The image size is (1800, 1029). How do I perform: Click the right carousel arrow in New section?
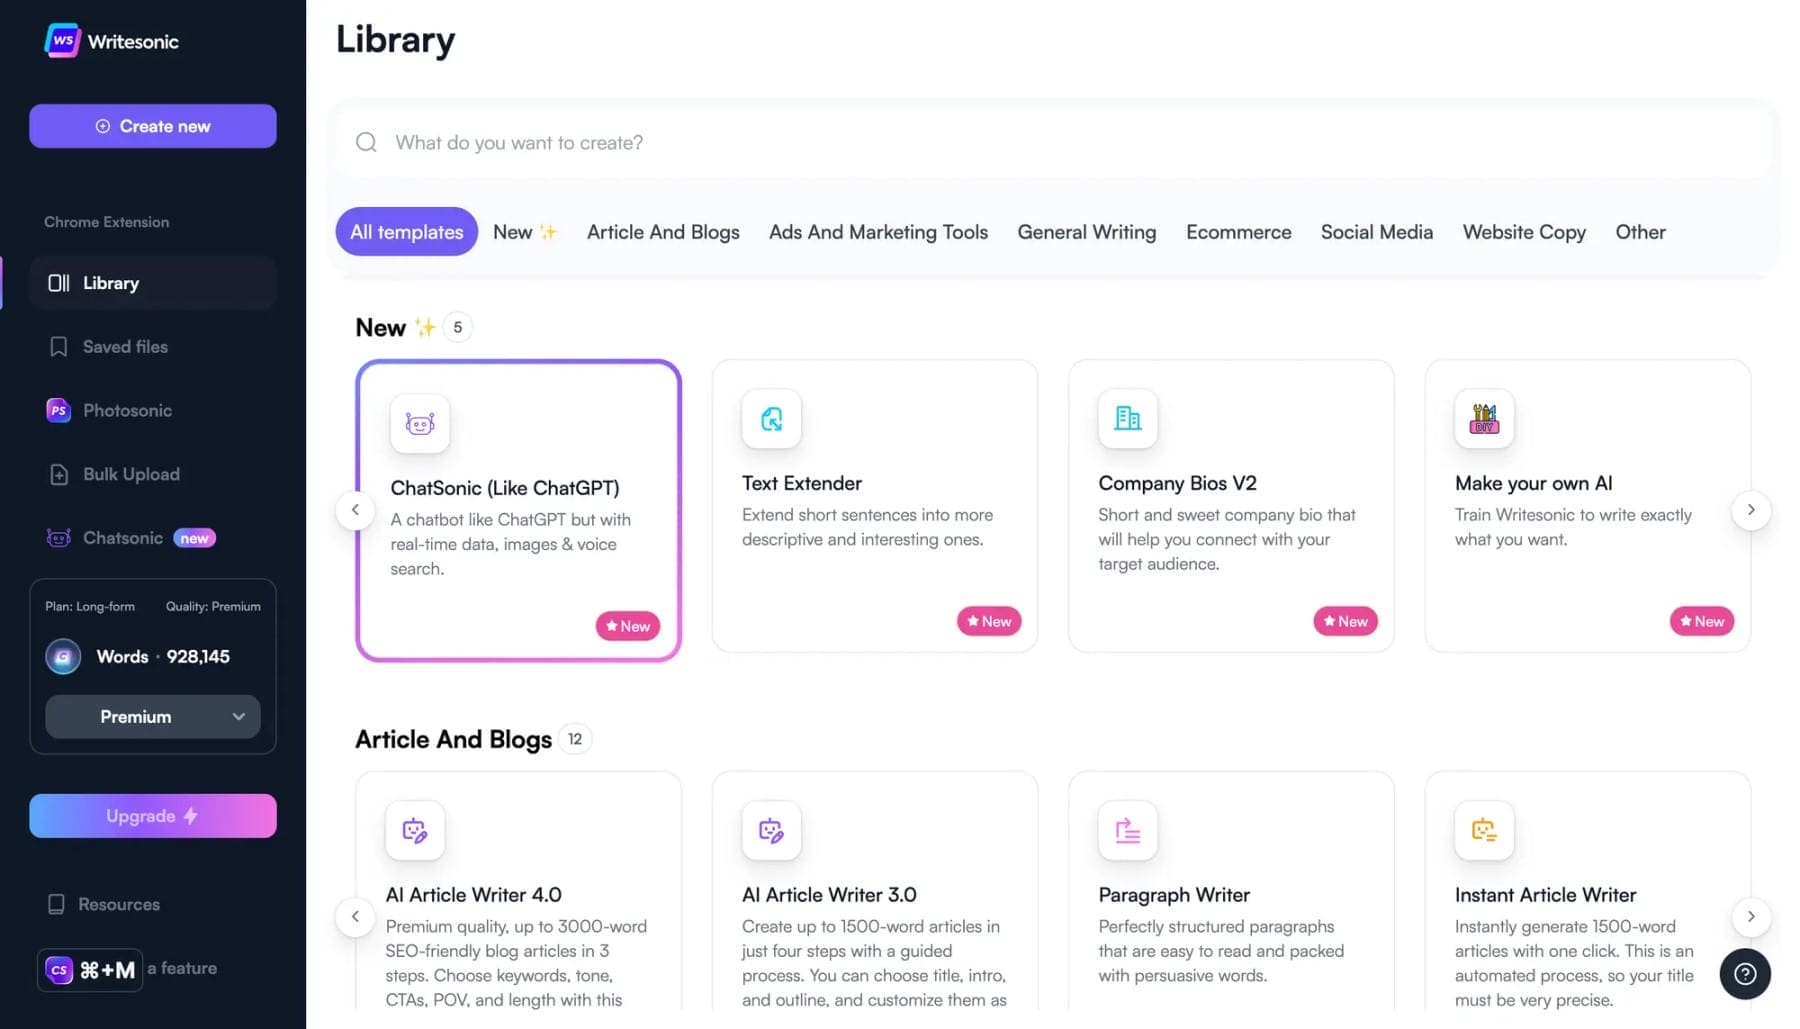[x=1751, y=510]
